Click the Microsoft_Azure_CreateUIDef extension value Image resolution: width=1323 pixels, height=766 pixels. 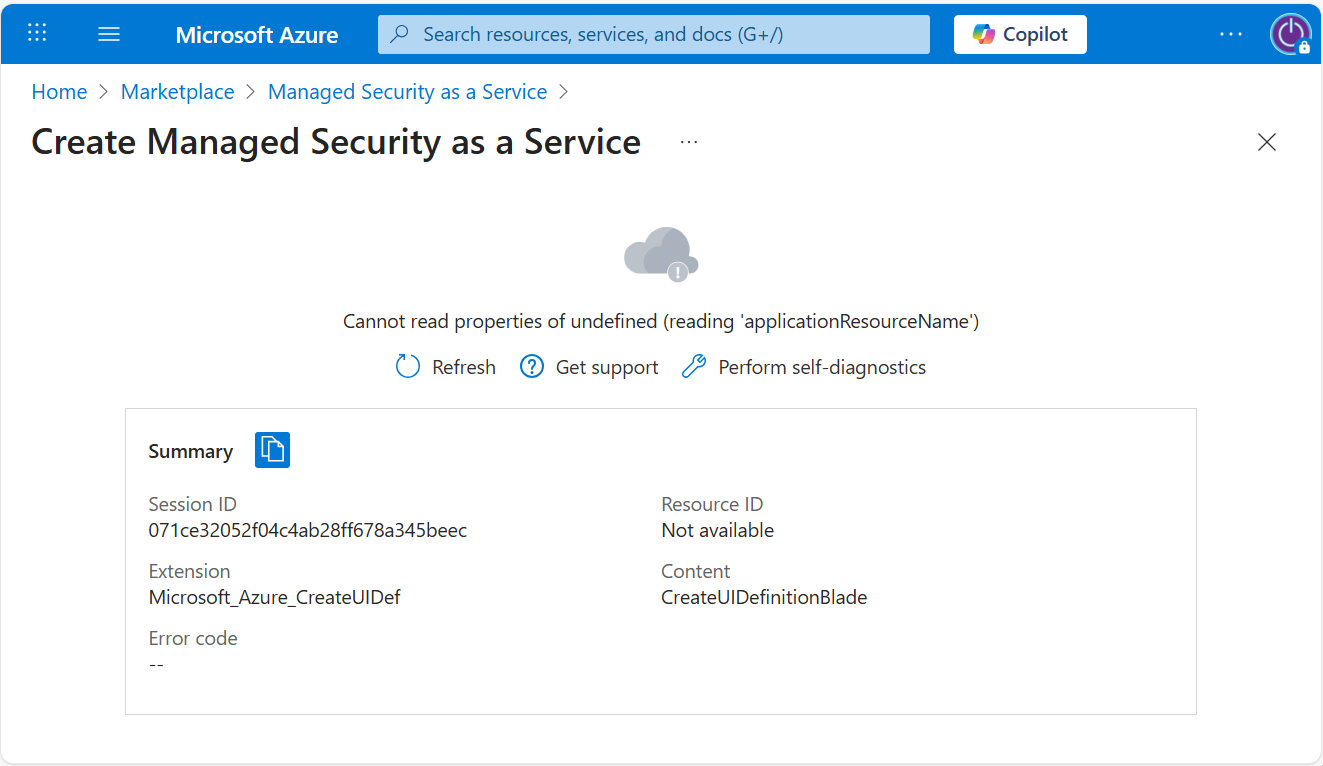tap(274, 597)
